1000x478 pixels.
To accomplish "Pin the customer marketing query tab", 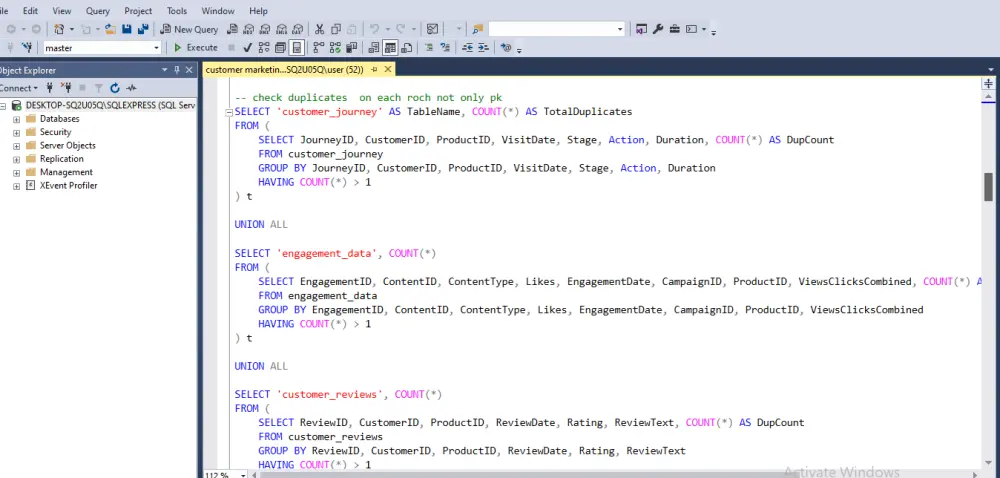I will 374,69.
